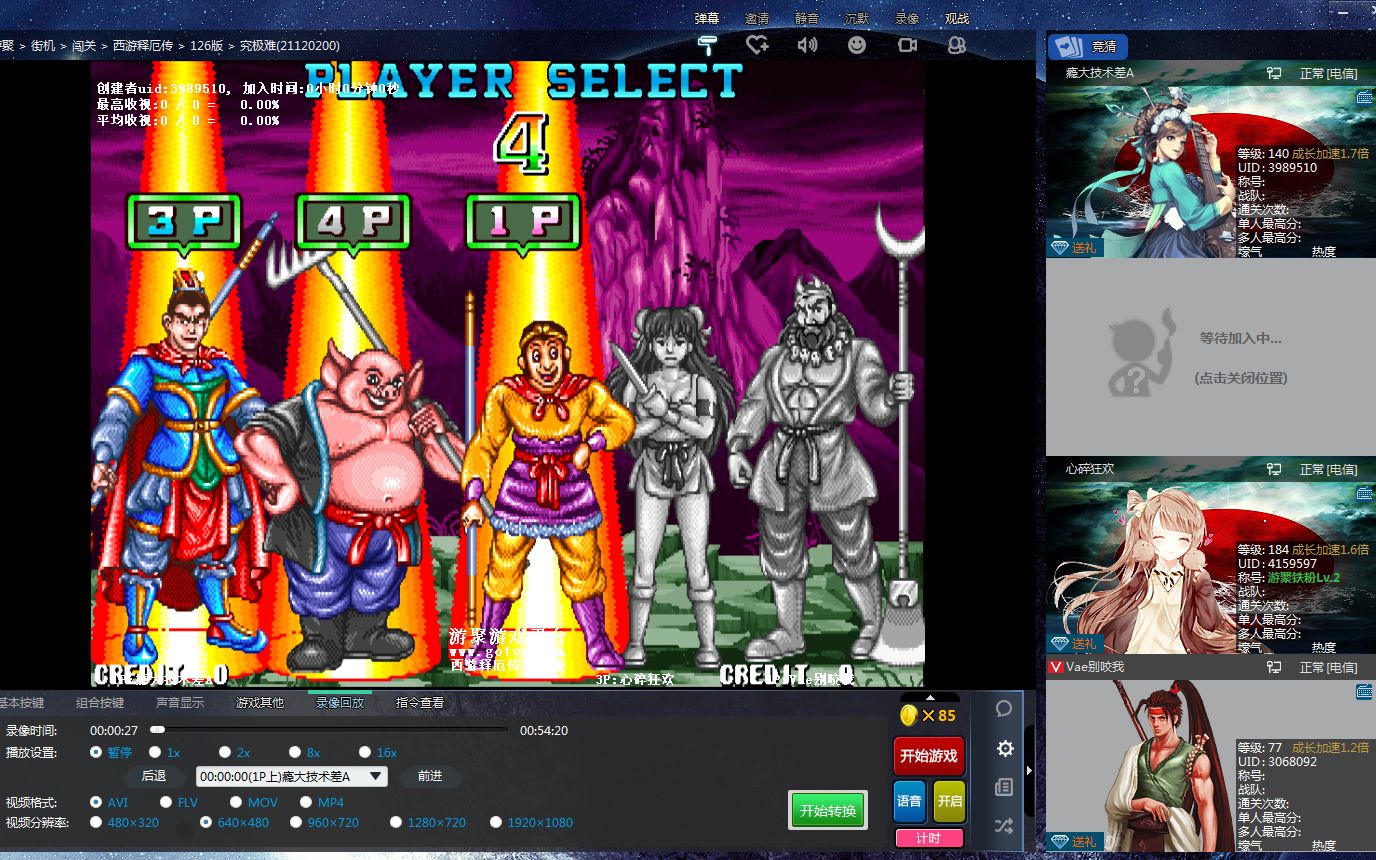This screenshot has height=860, width=1376.
Task: Mute sound with the speaker icon
Action: click(x=807, y=44)
